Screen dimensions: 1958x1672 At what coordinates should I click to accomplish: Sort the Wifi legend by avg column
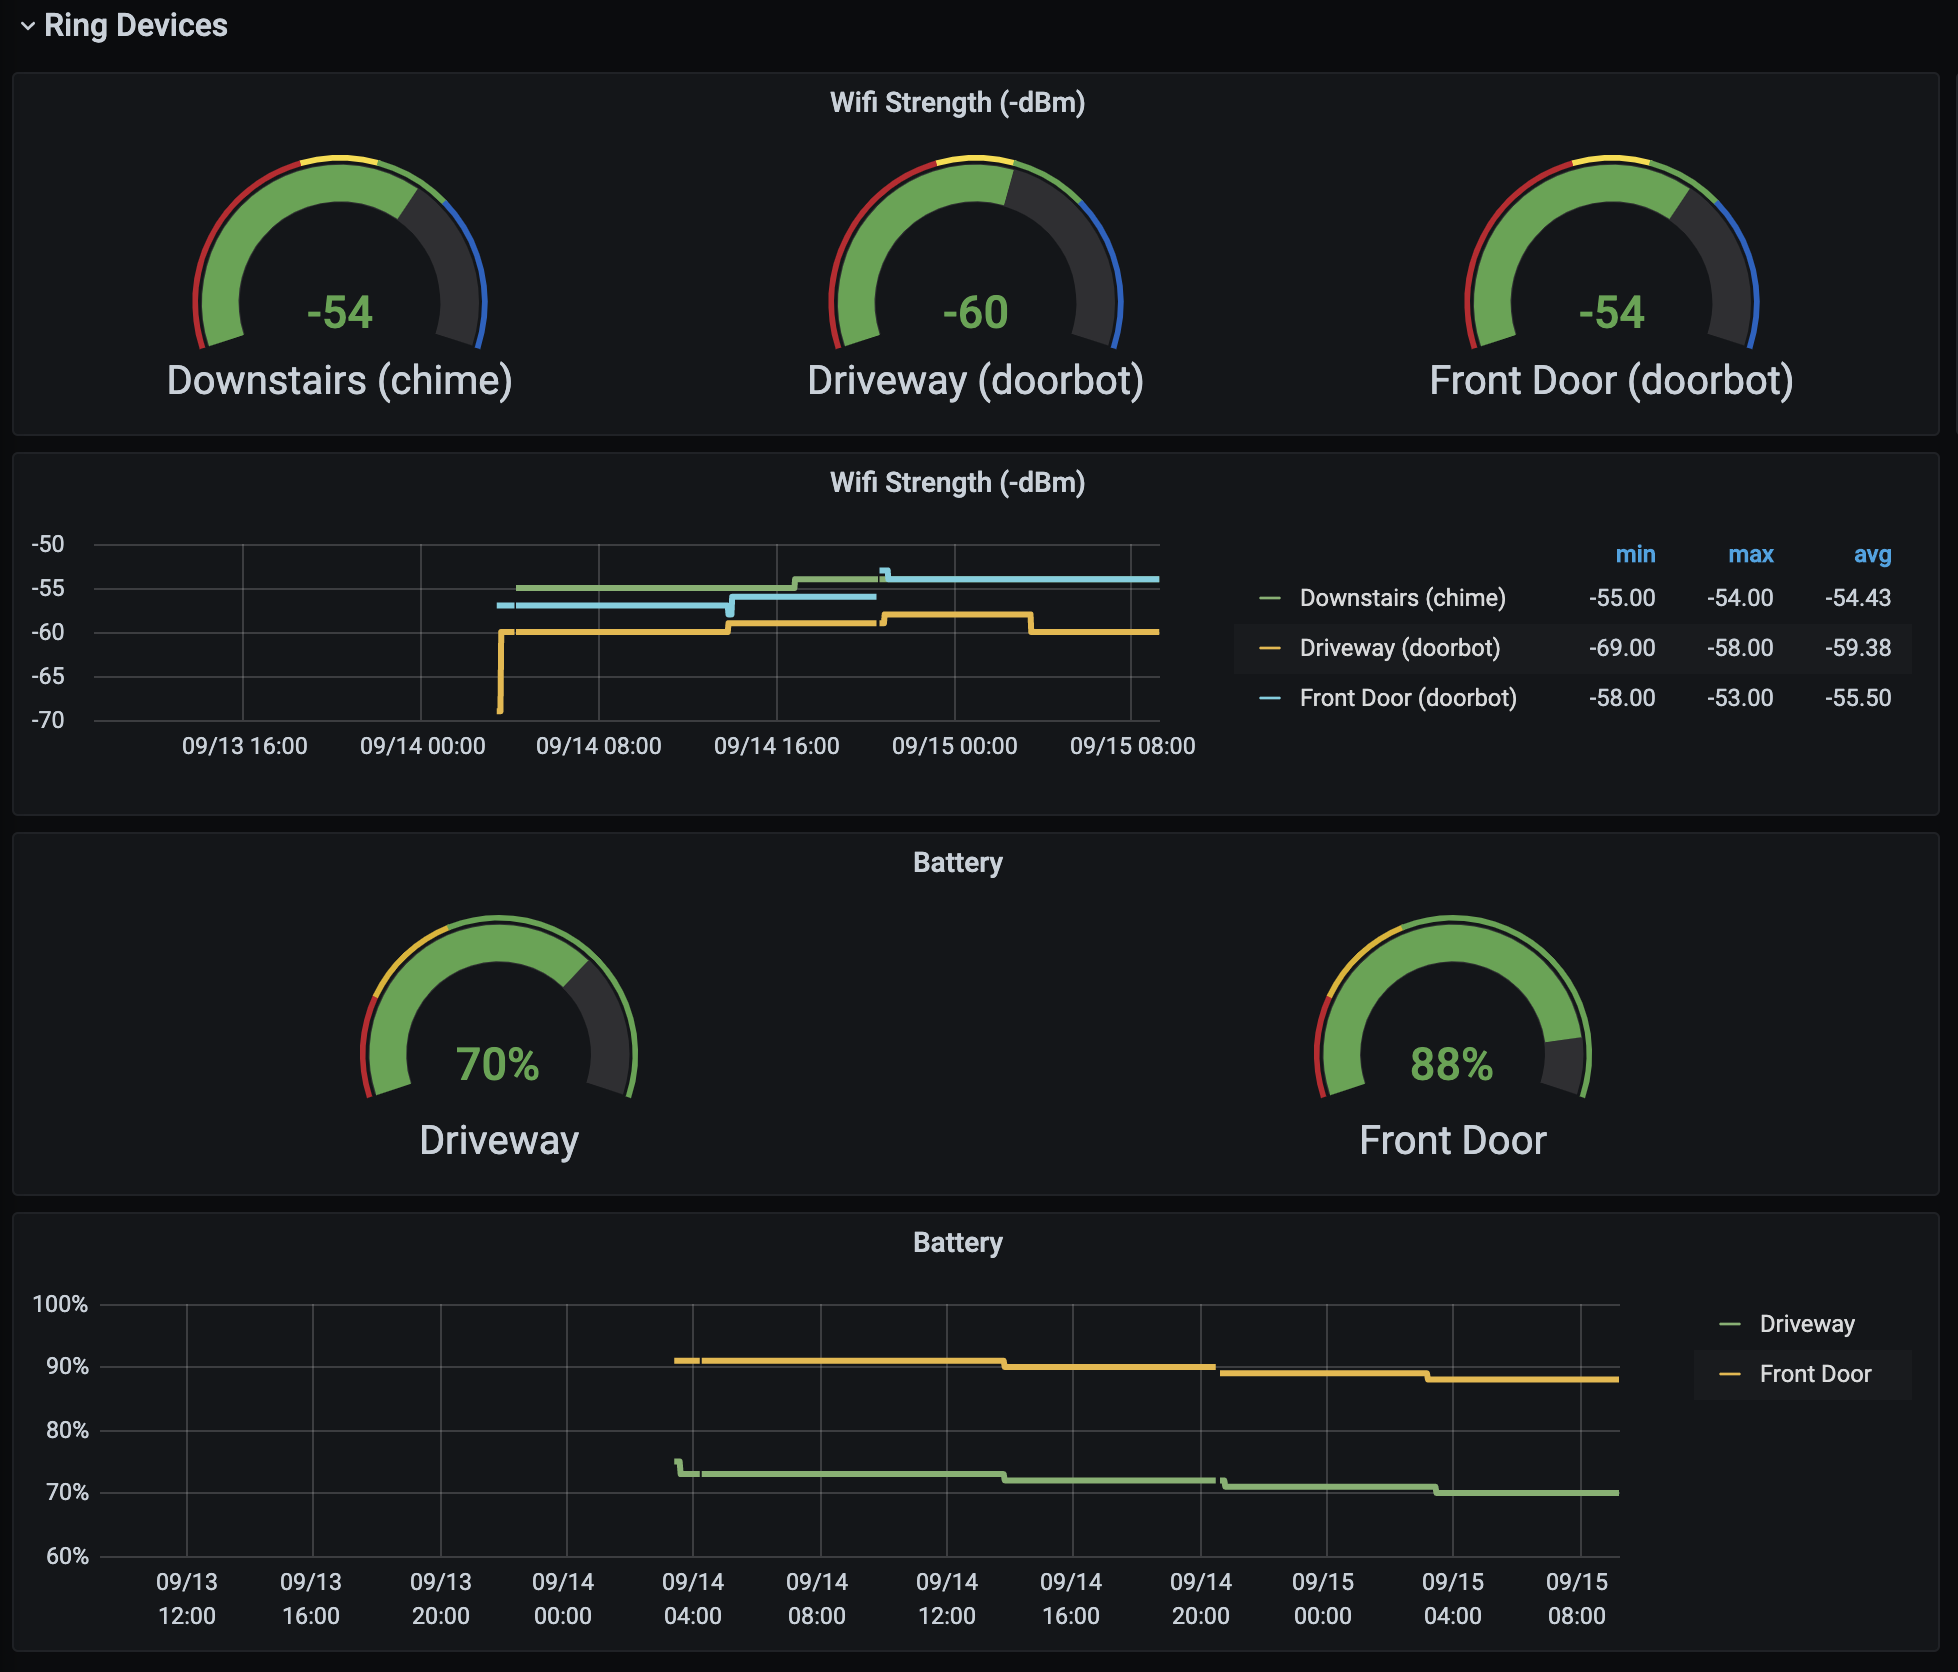pos(1872,554)
